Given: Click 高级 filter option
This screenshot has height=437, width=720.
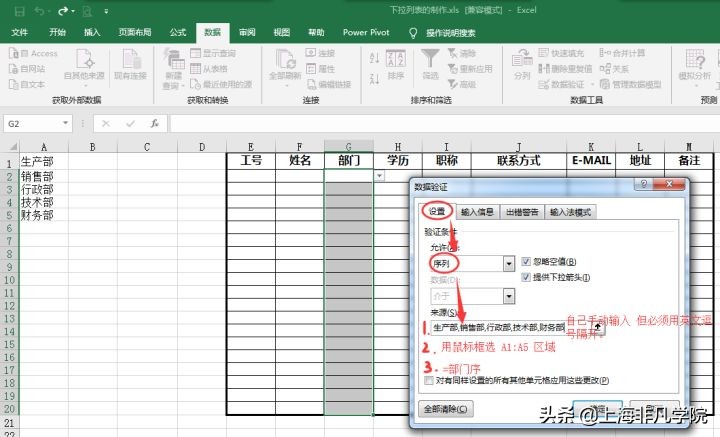Looking at the screenshot, I should point(462,84).
